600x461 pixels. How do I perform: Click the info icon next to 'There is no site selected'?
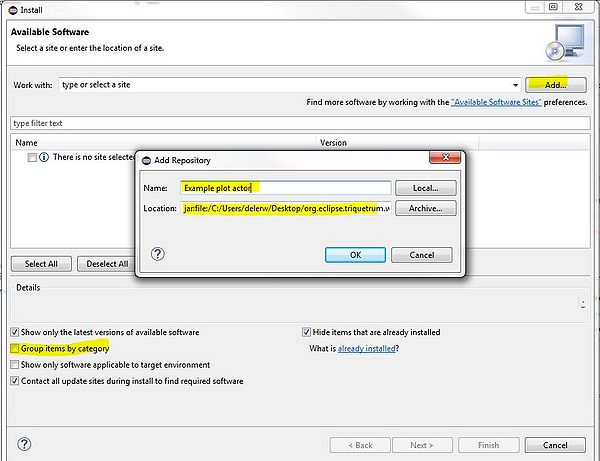44,157
